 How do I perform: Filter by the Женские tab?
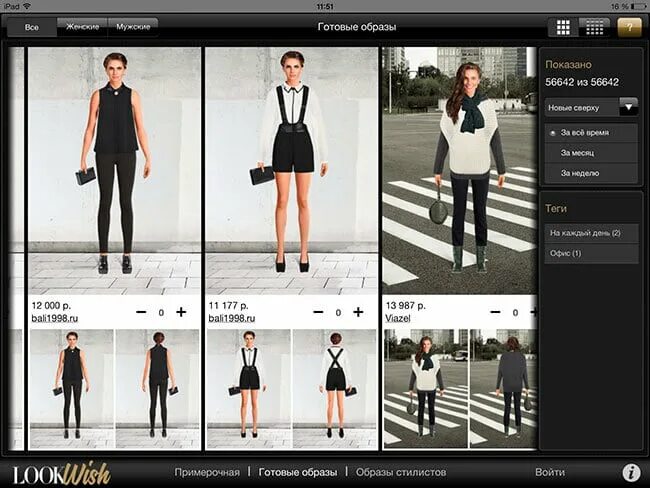pos(82,27)
